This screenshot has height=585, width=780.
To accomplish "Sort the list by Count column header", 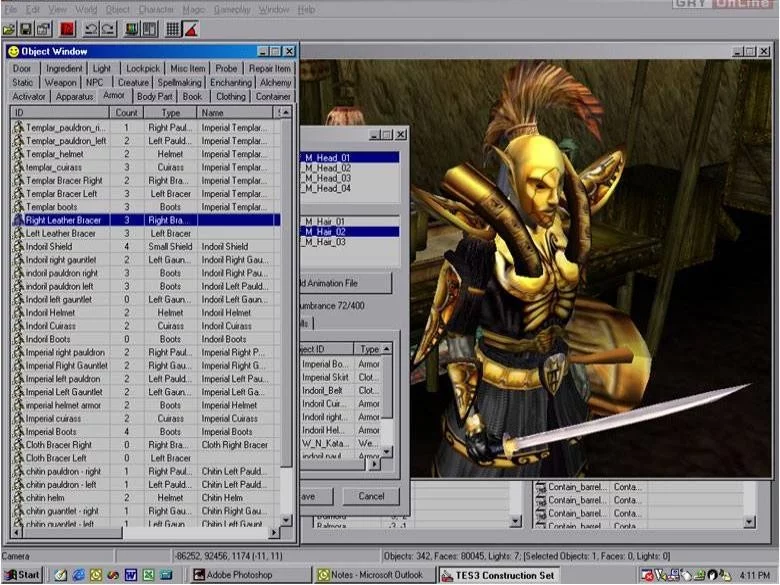I will 127,113.
